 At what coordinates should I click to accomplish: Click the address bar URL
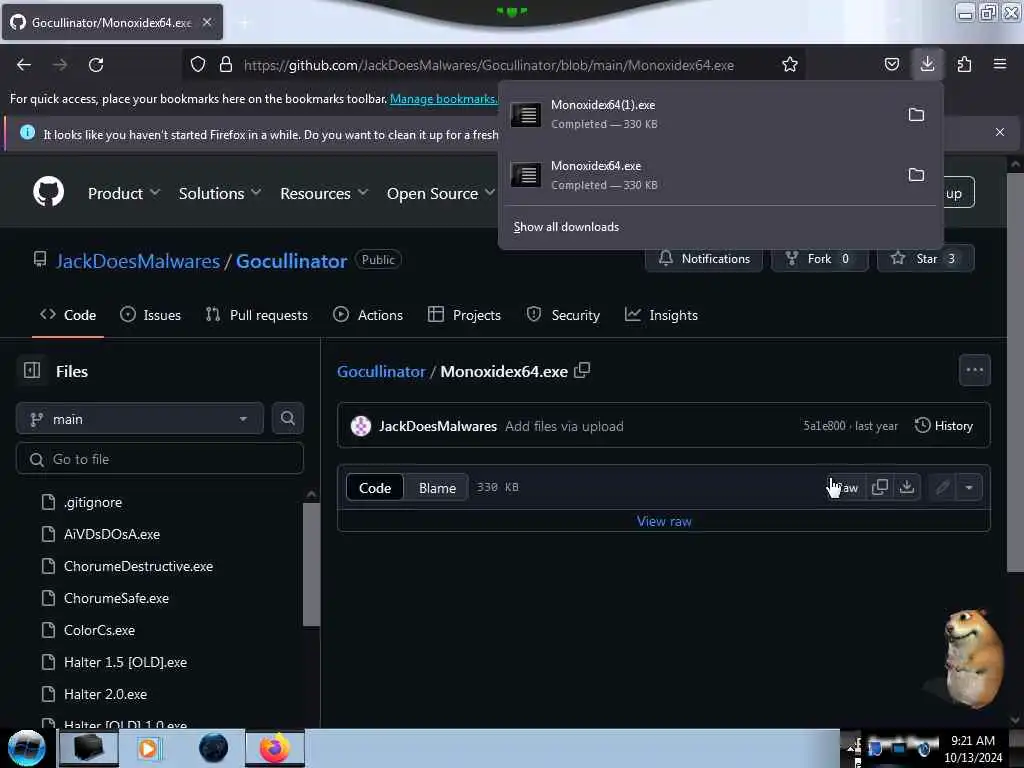click(x=488, y=65)
